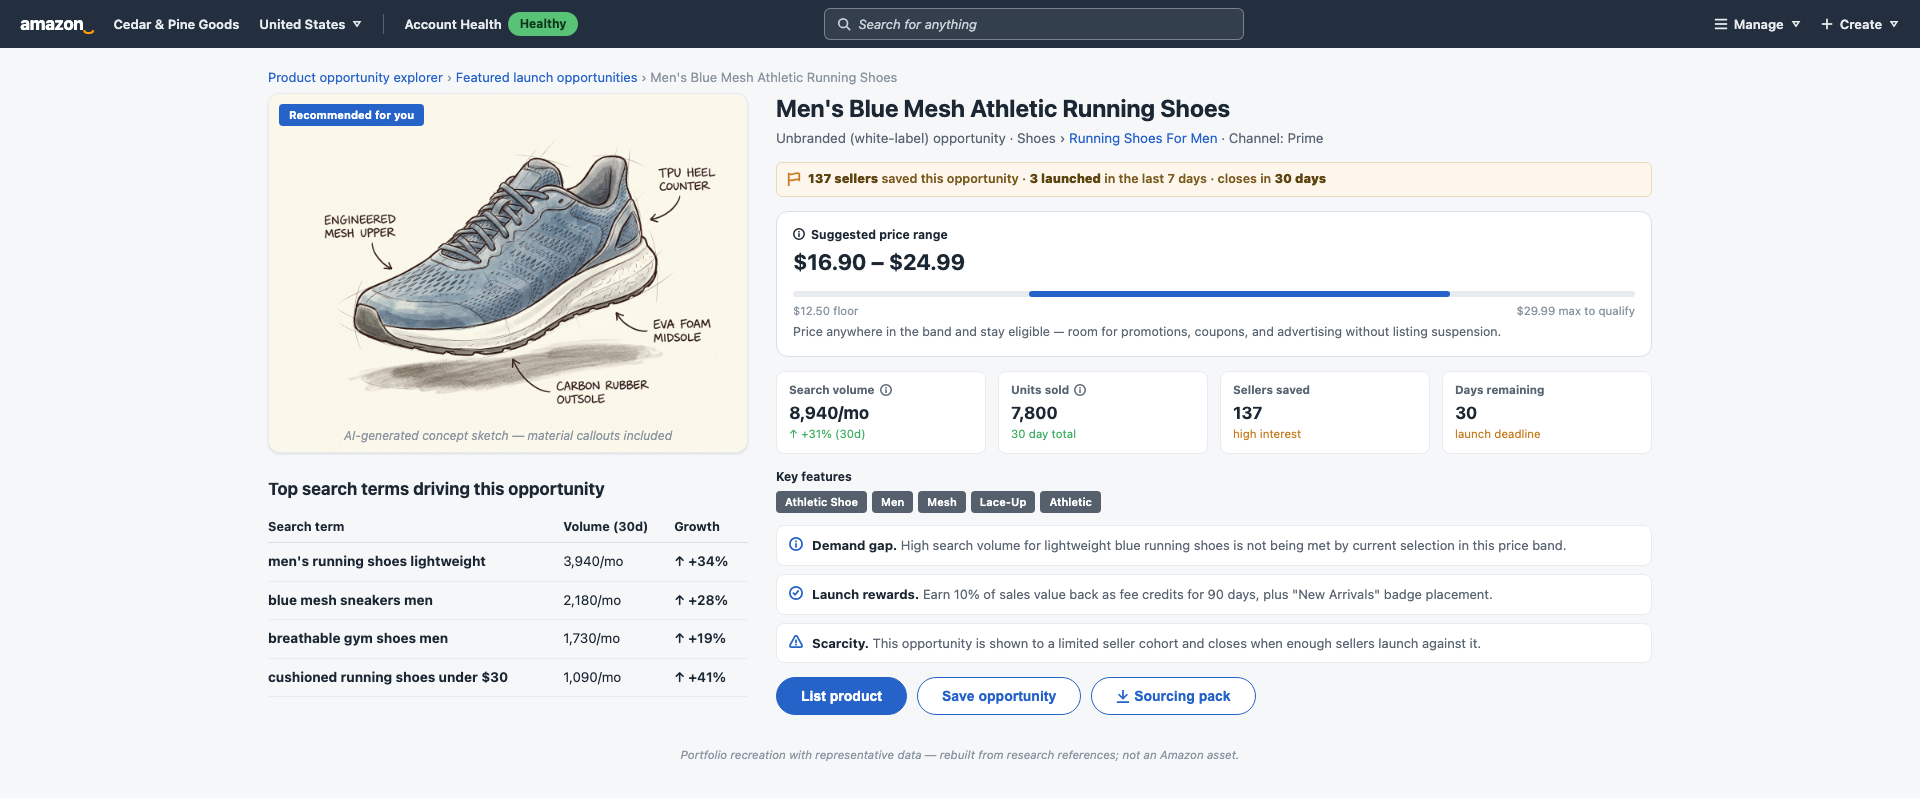Click the Create plus icon
The width and height of the screenshot is (1920, 798).
[1826, 24]
